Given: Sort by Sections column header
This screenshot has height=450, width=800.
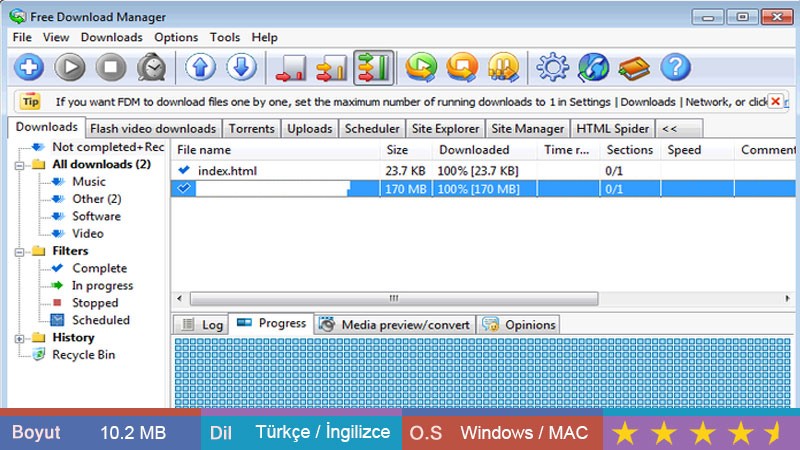Looking at the screenshot, I should [631, 150].
